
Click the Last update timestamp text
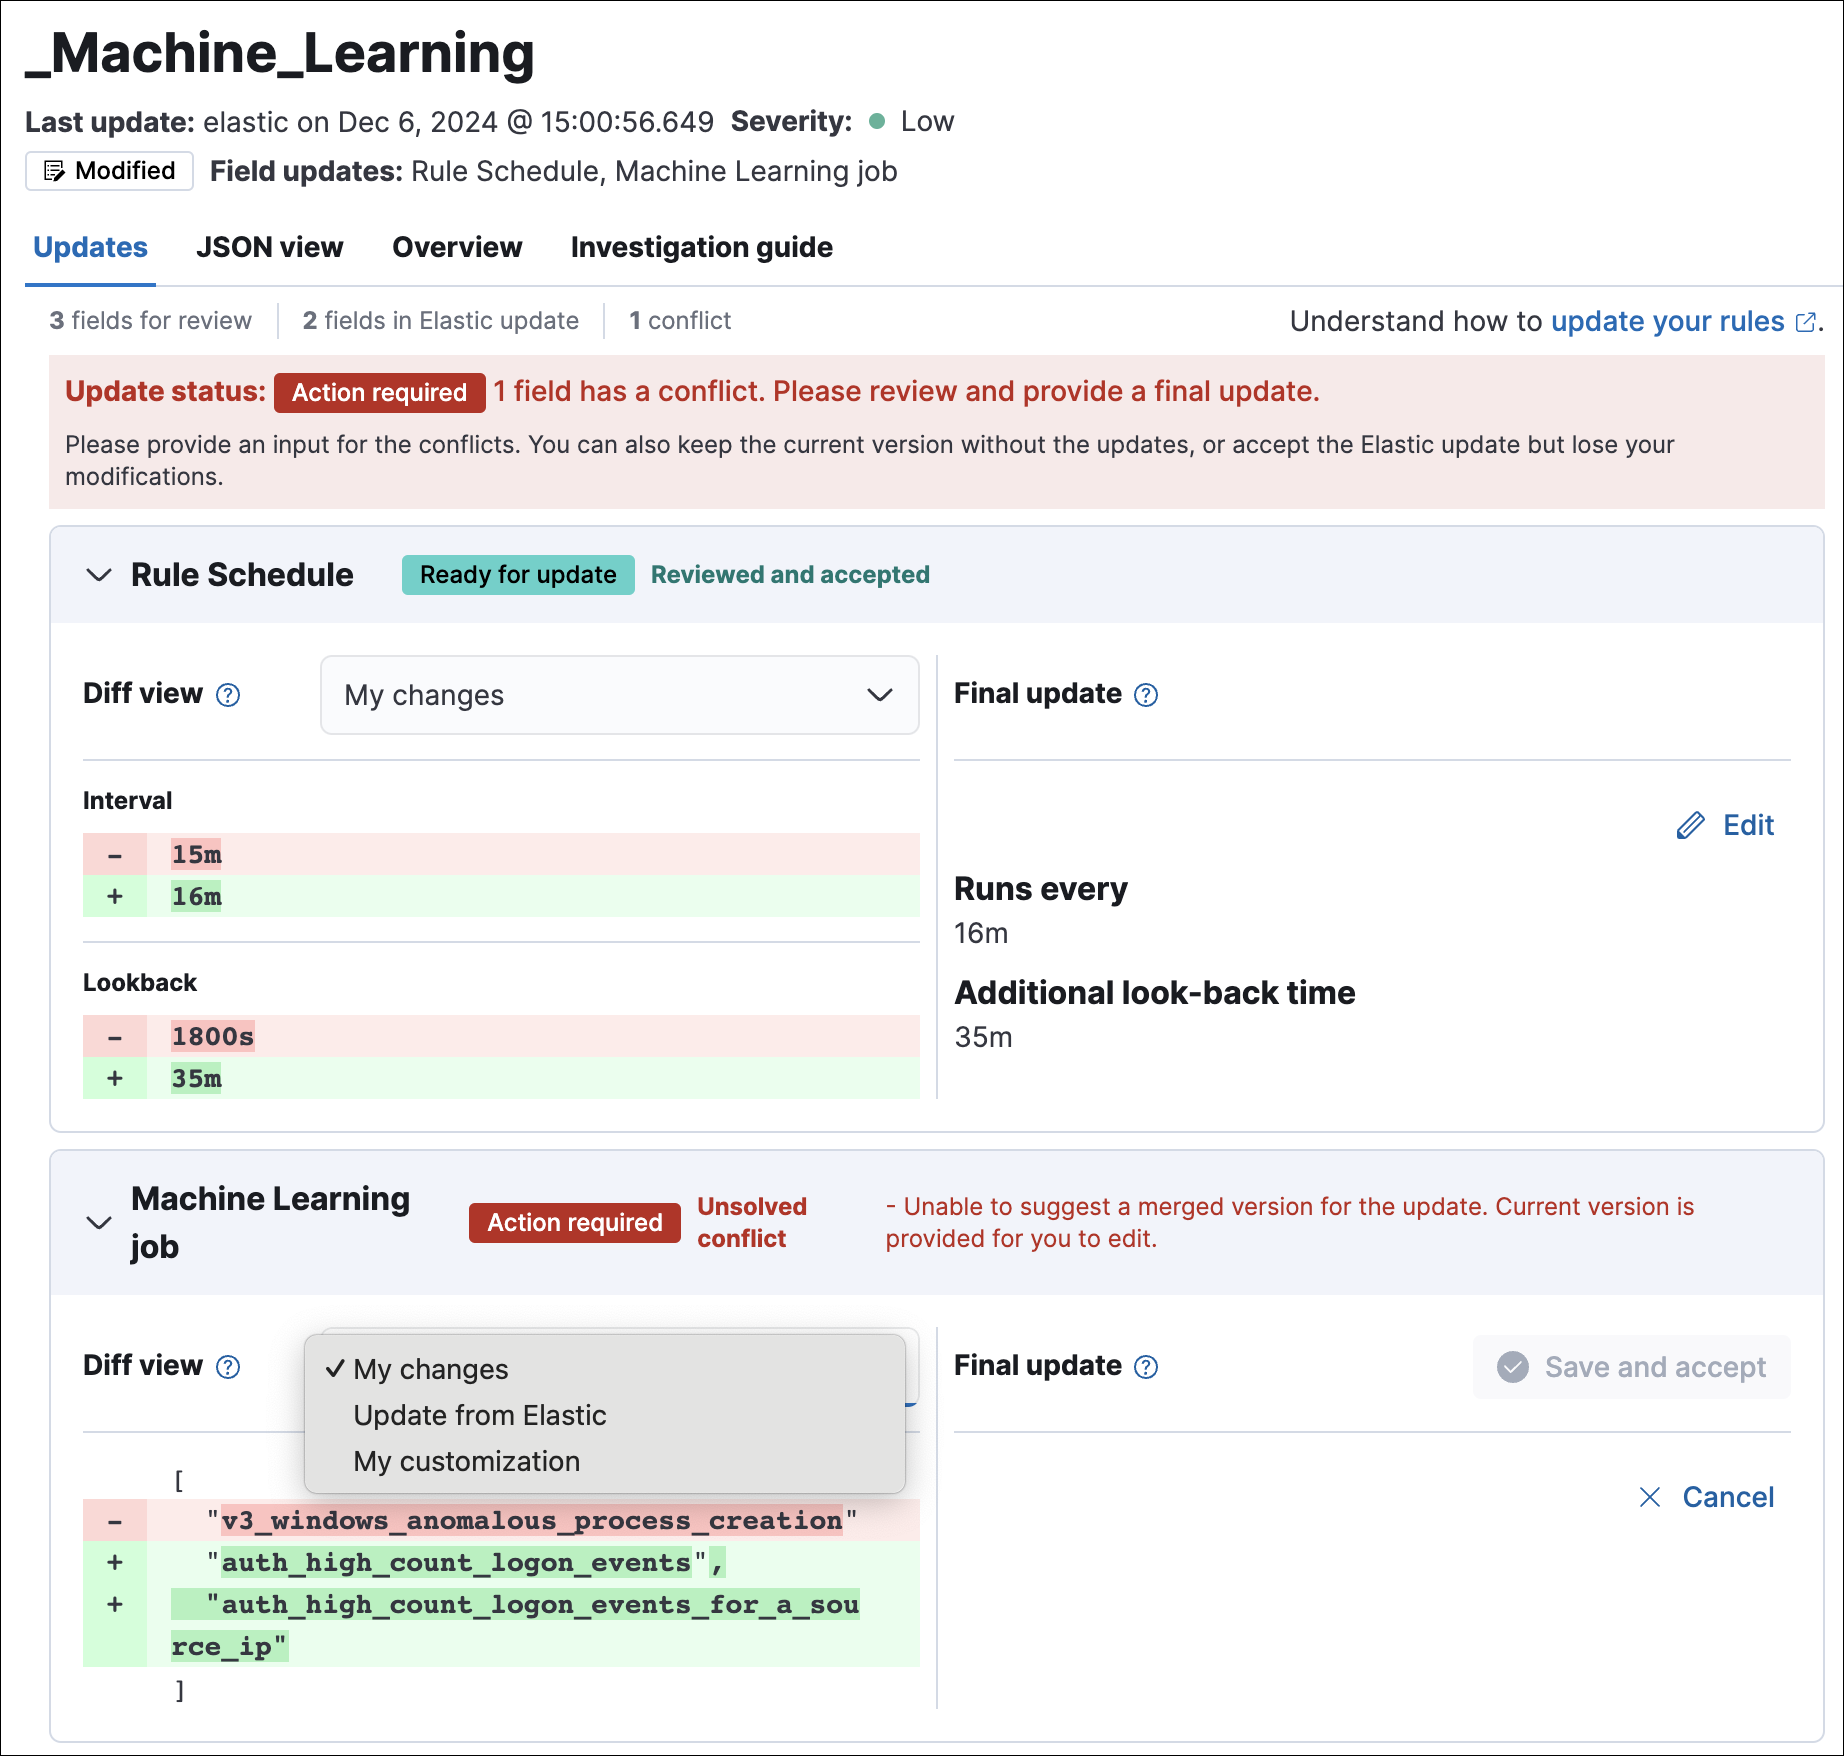click(369, 122)
